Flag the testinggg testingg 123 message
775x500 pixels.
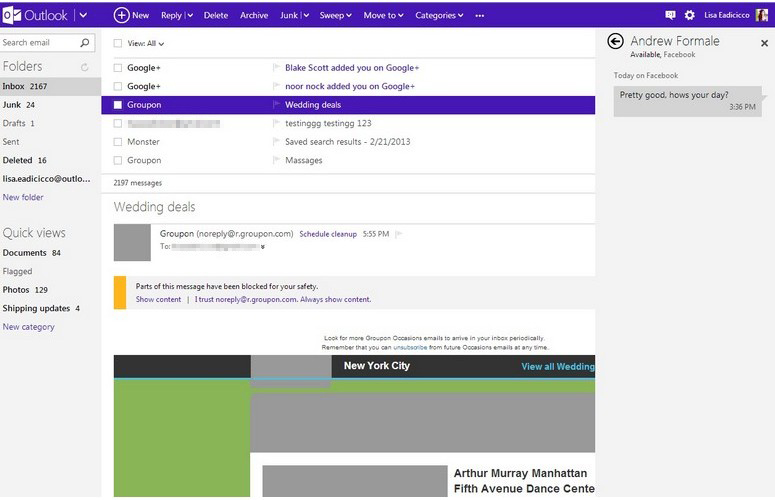click(276, 123)
